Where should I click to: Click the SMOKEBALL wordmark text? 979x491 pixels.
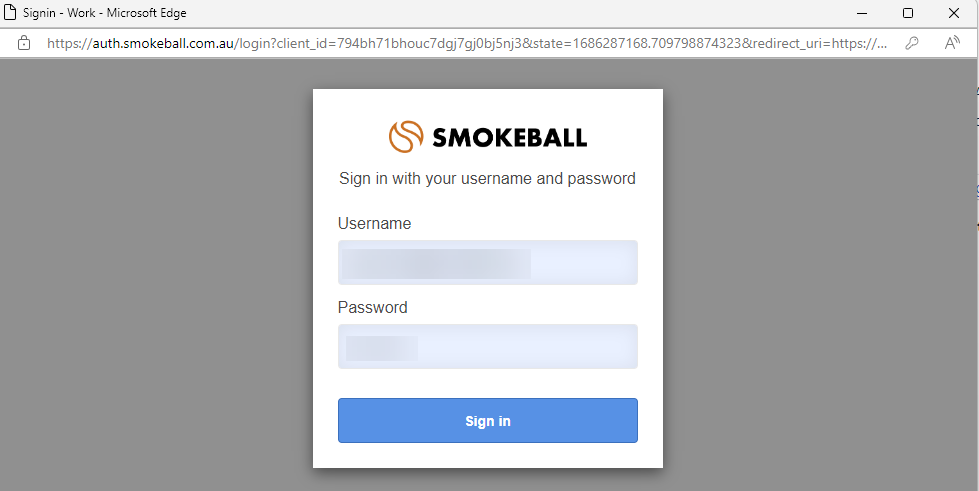pyautogui.click(x=509, y=138)
